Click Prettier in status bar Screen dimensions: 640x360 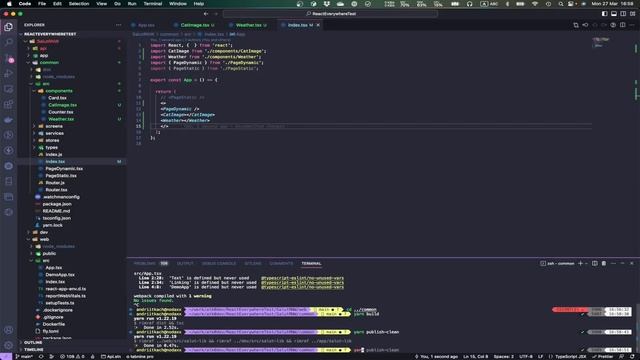pos(603,357)
